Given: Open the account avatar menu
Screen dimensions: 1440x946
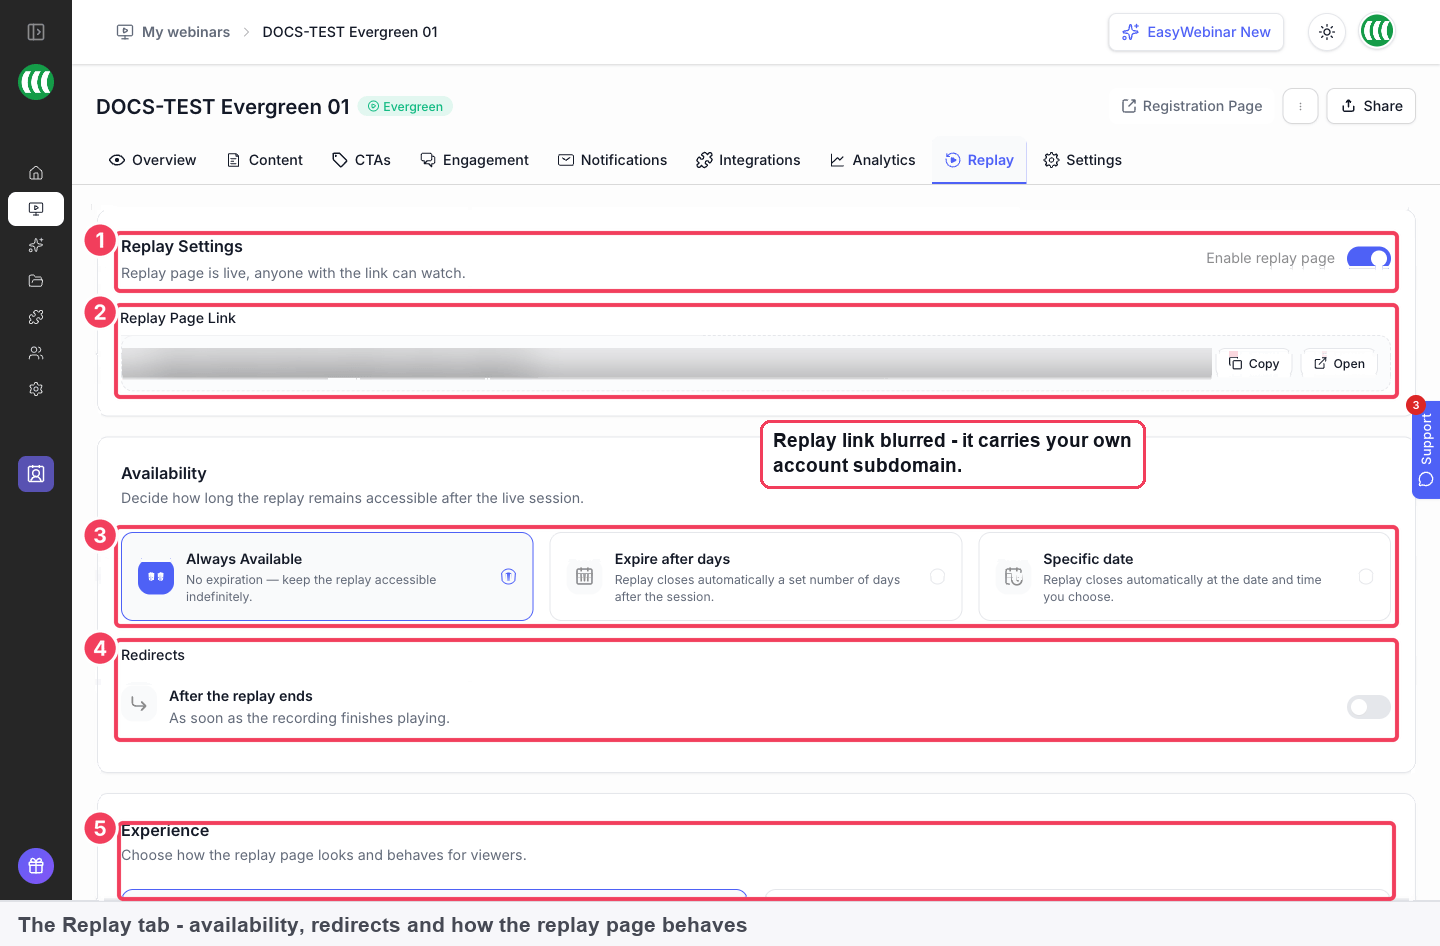Looking at the screenshot, I should [x=1377, y=31].
